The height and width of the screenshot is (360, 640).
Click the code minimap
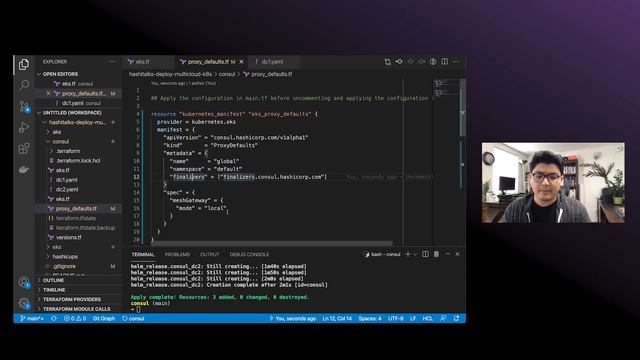(x=446, y=89)
